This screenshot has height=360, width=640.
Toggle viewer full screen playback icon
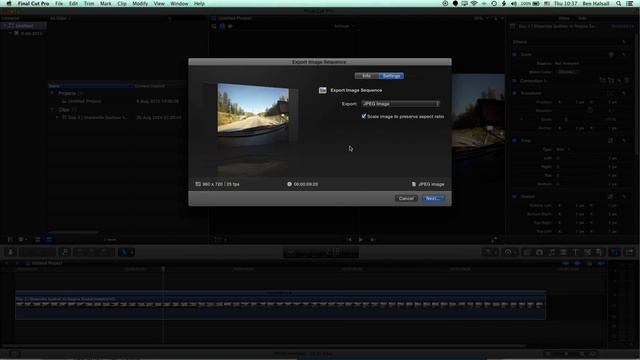[494, 240]
